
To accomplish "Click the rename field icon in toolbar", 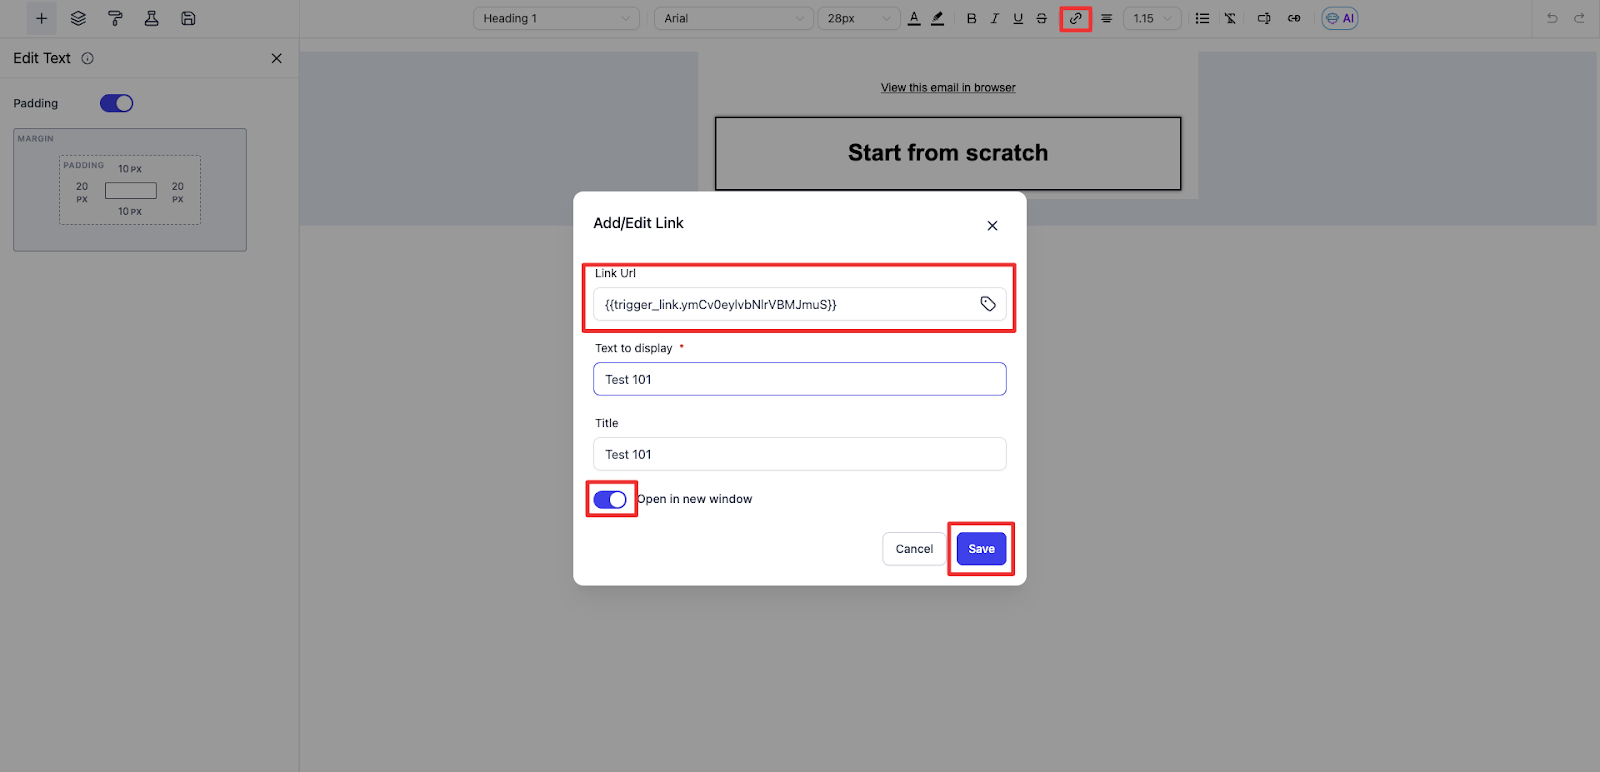I will coord(1264,18).
